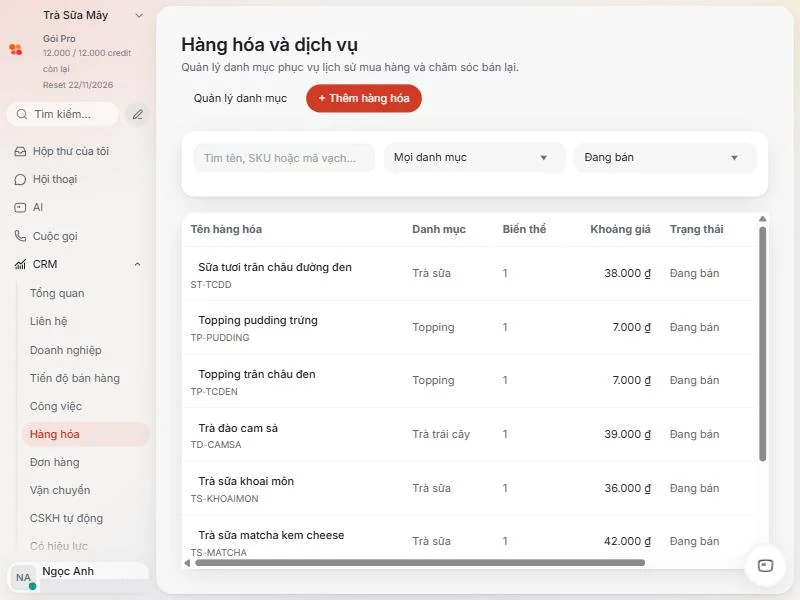Open Vận chuyển in CRM menu

coord(60,490)
